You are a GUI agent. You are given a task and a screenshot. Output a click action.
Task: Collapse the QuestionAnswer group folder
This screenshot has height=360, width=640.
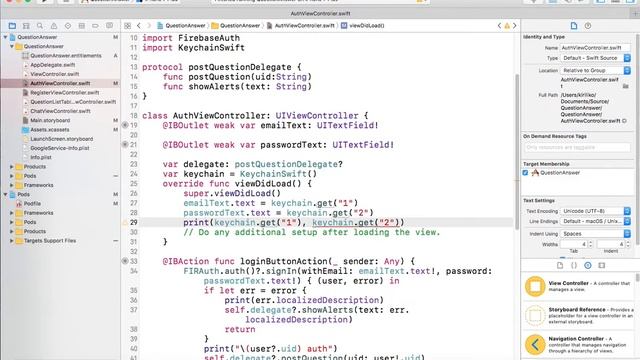[x=12, y=47]
